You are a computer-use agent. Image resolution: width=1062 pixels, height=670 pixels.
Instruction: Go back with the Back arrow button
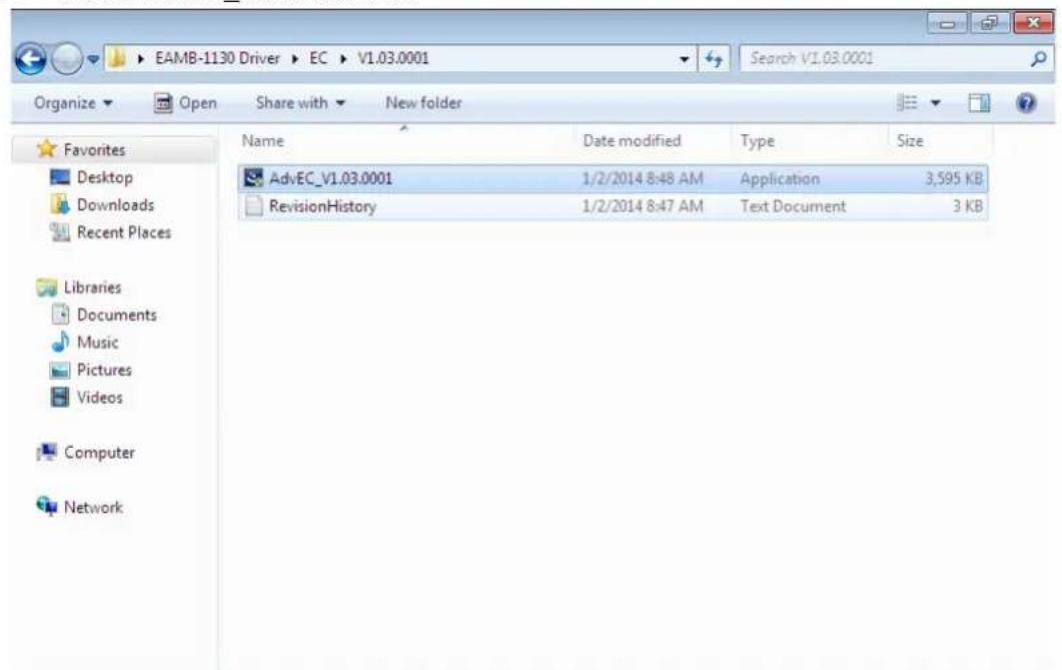pyautogui.click(x=30, y=59)
